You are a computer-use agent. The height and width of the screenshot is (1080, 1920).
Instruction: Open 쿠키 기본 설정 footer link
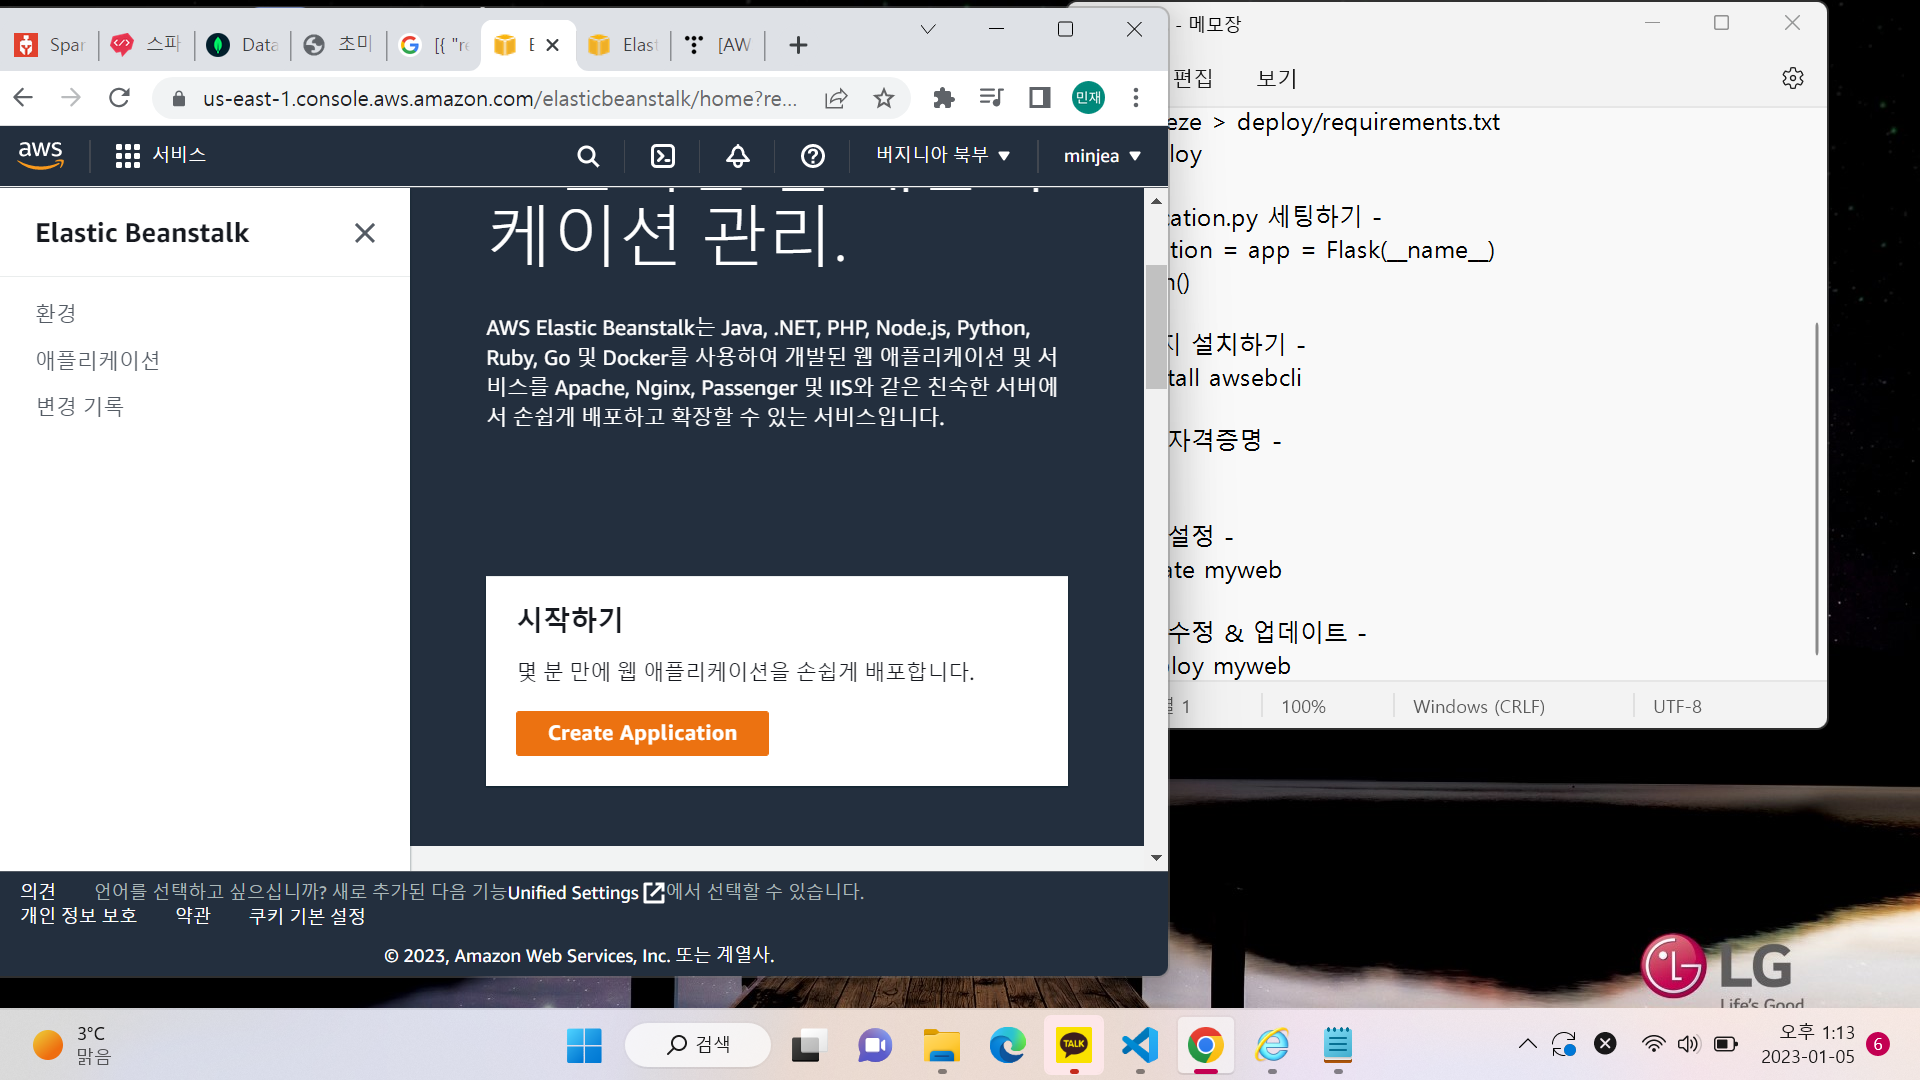tap(307, 916)
